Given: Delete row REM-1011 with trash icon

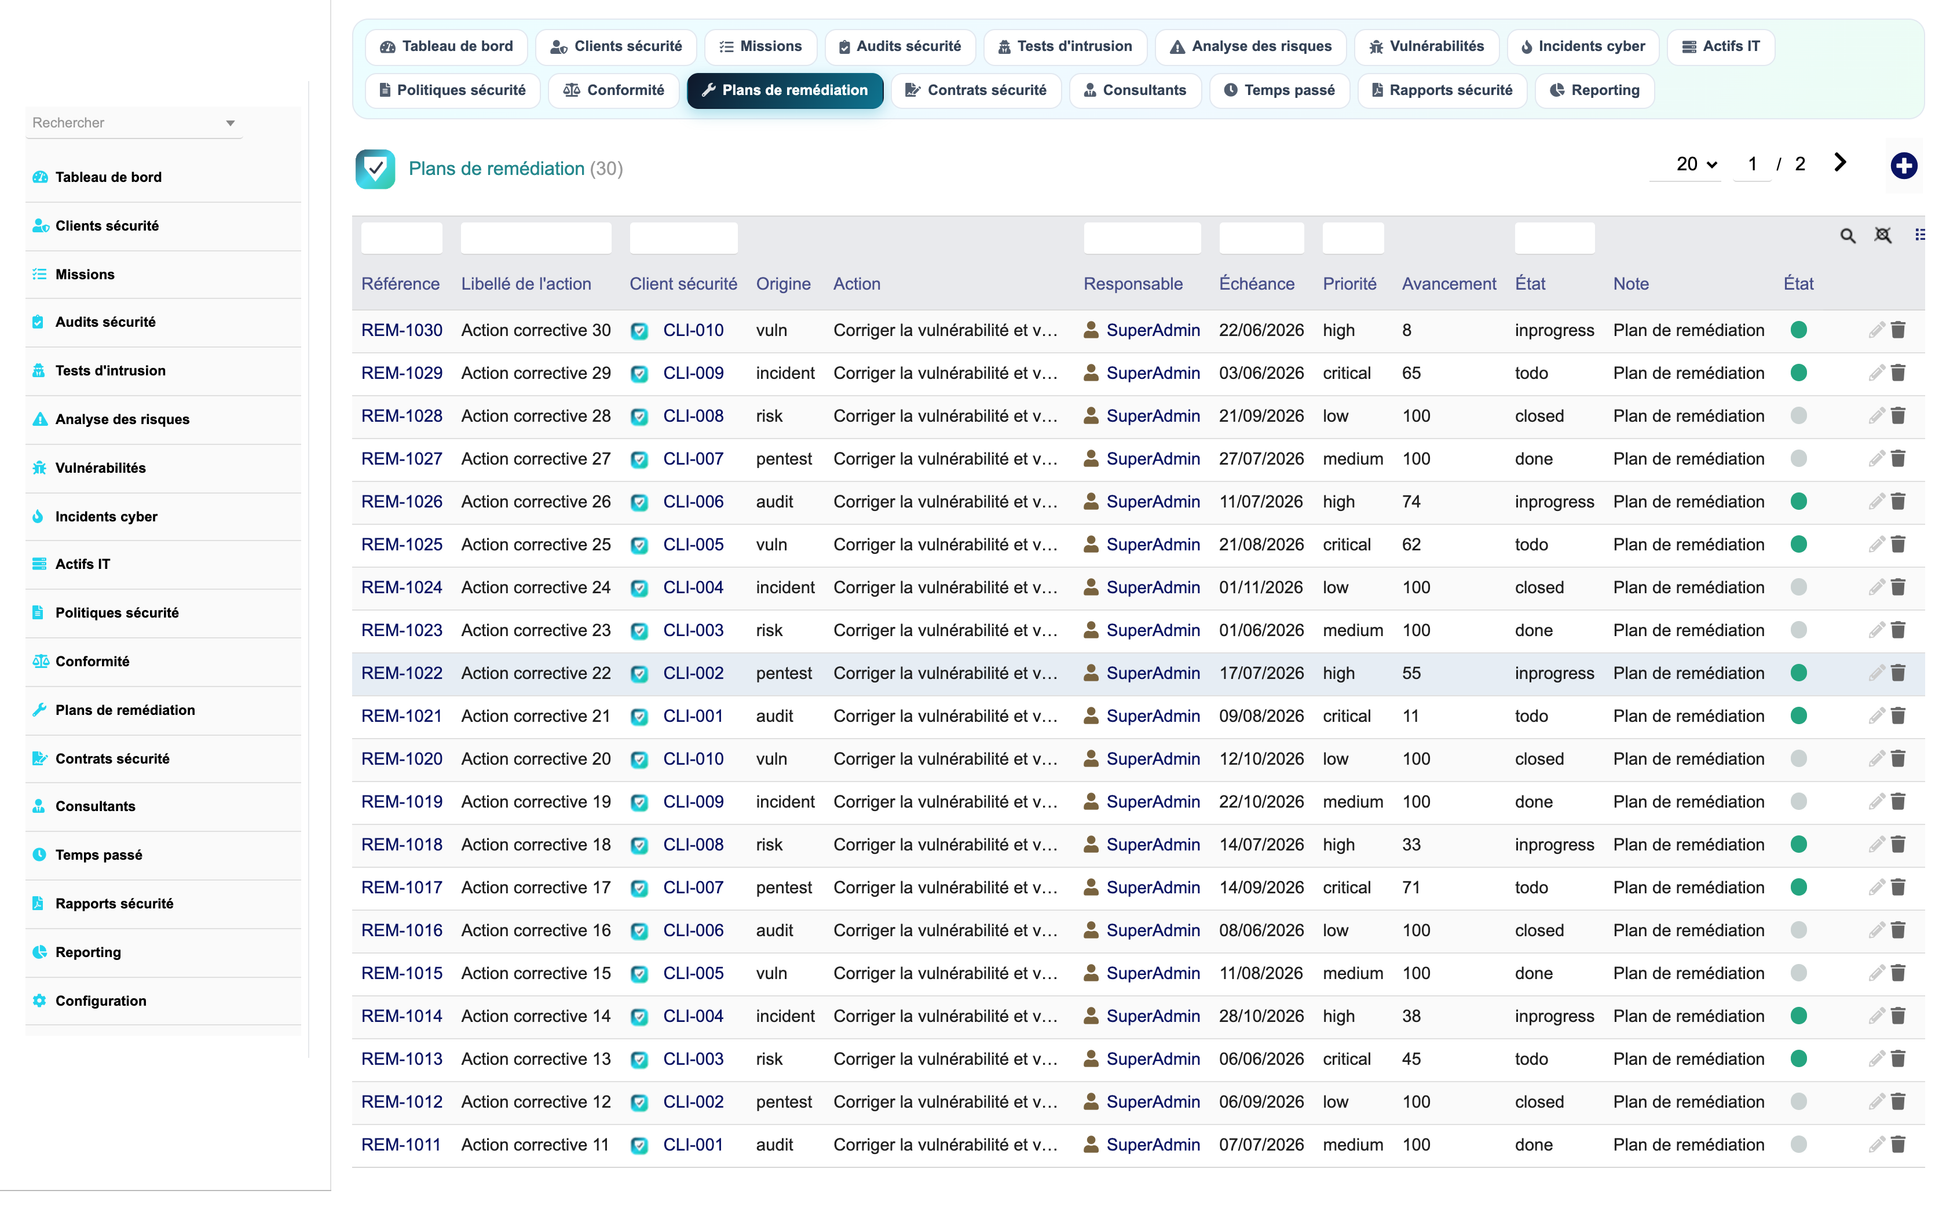Looking at the screenshot, I should [1898, 1145].
